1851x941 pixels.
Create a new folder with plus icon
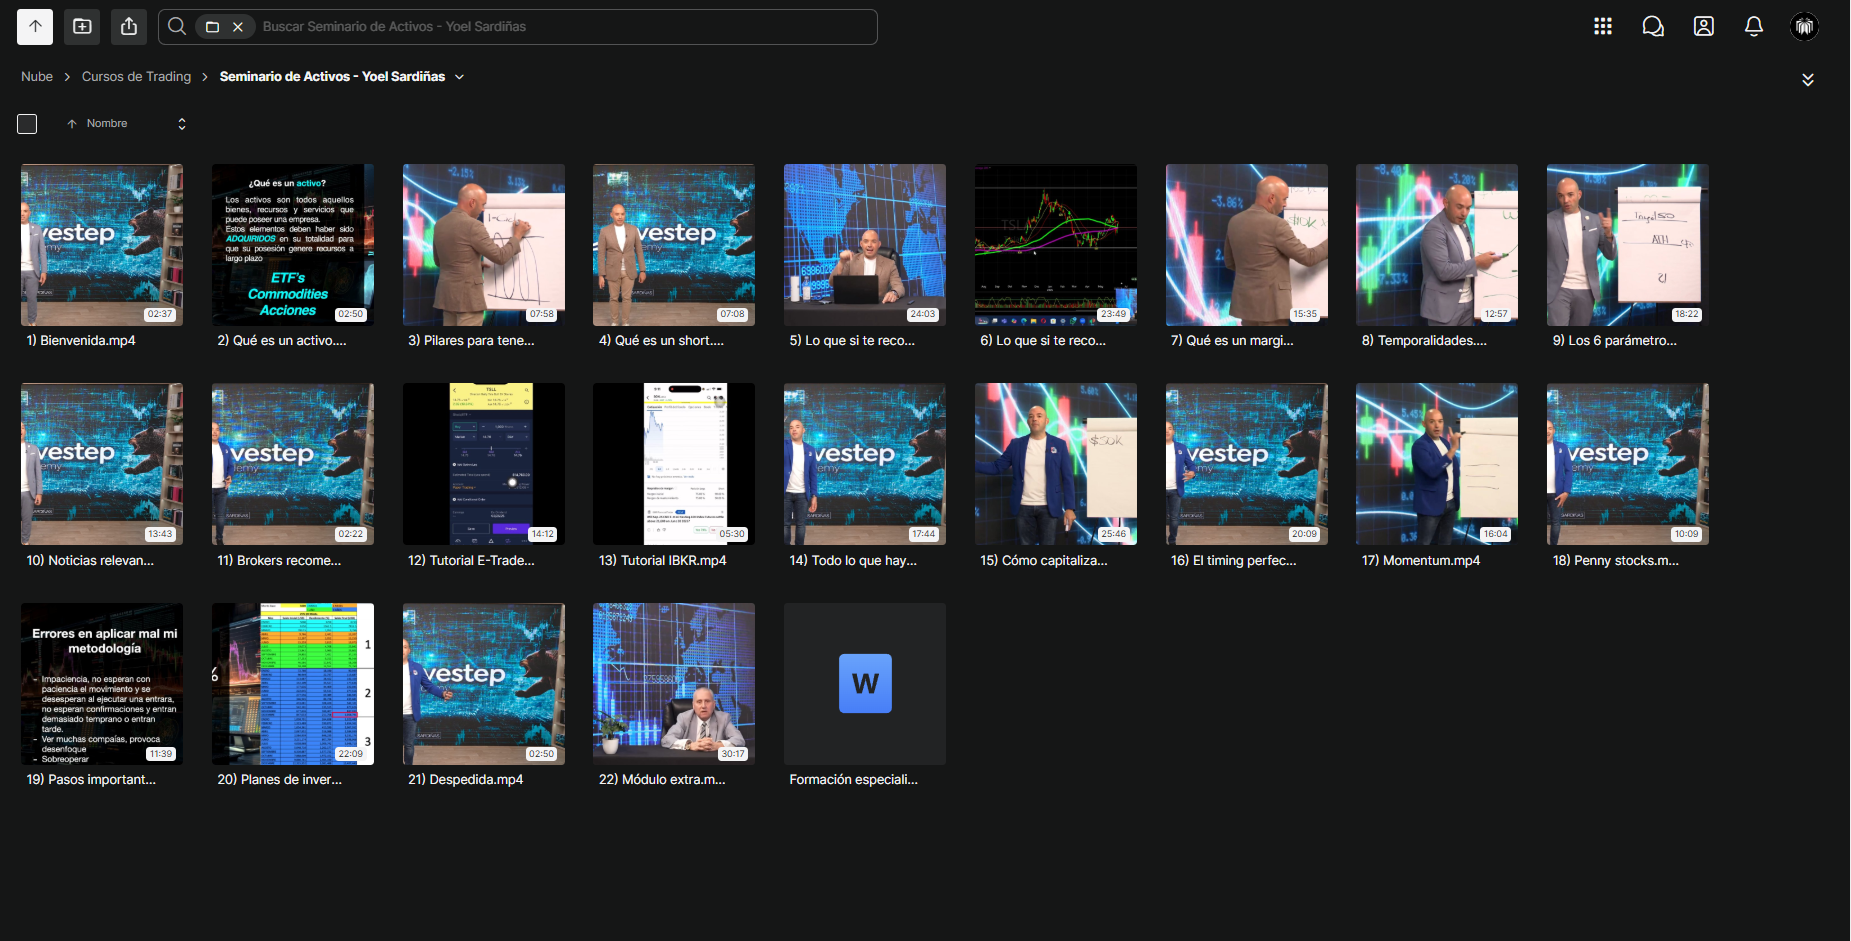coord(82,27)
